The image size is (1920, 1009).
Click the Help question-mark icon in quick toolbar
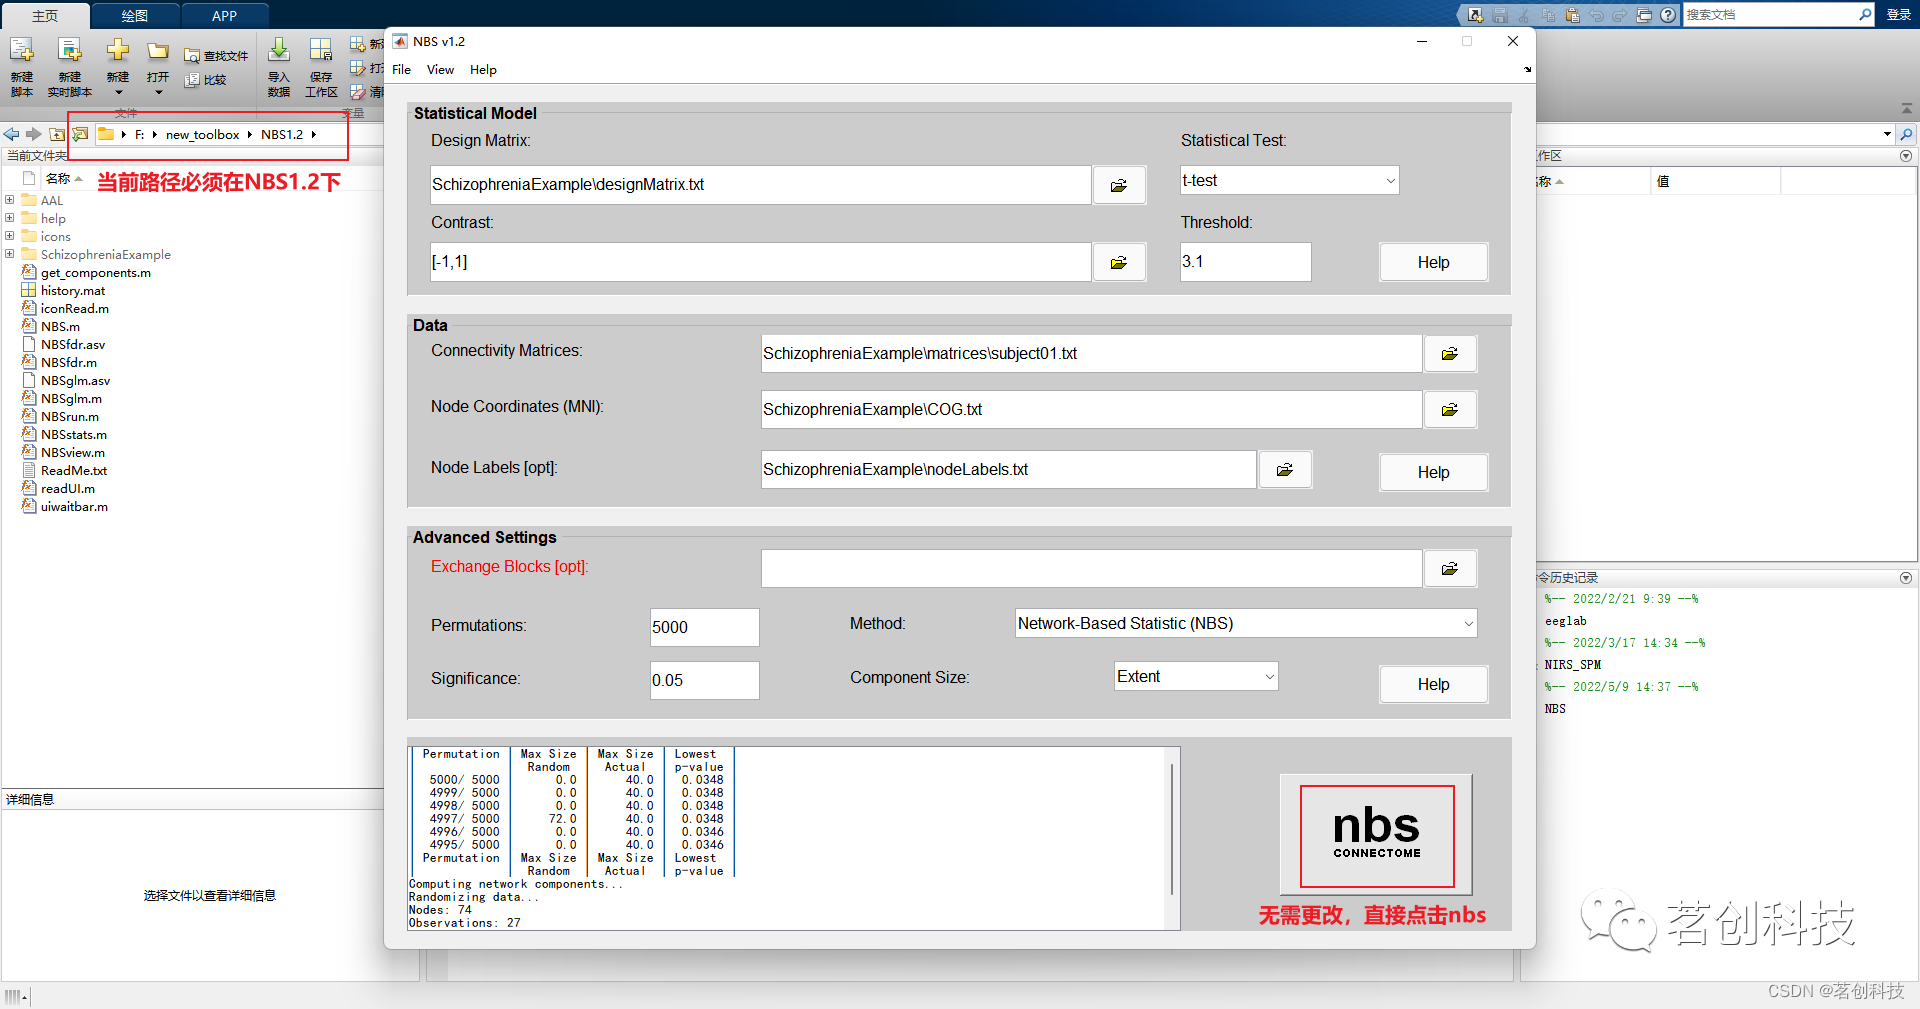1668,15
